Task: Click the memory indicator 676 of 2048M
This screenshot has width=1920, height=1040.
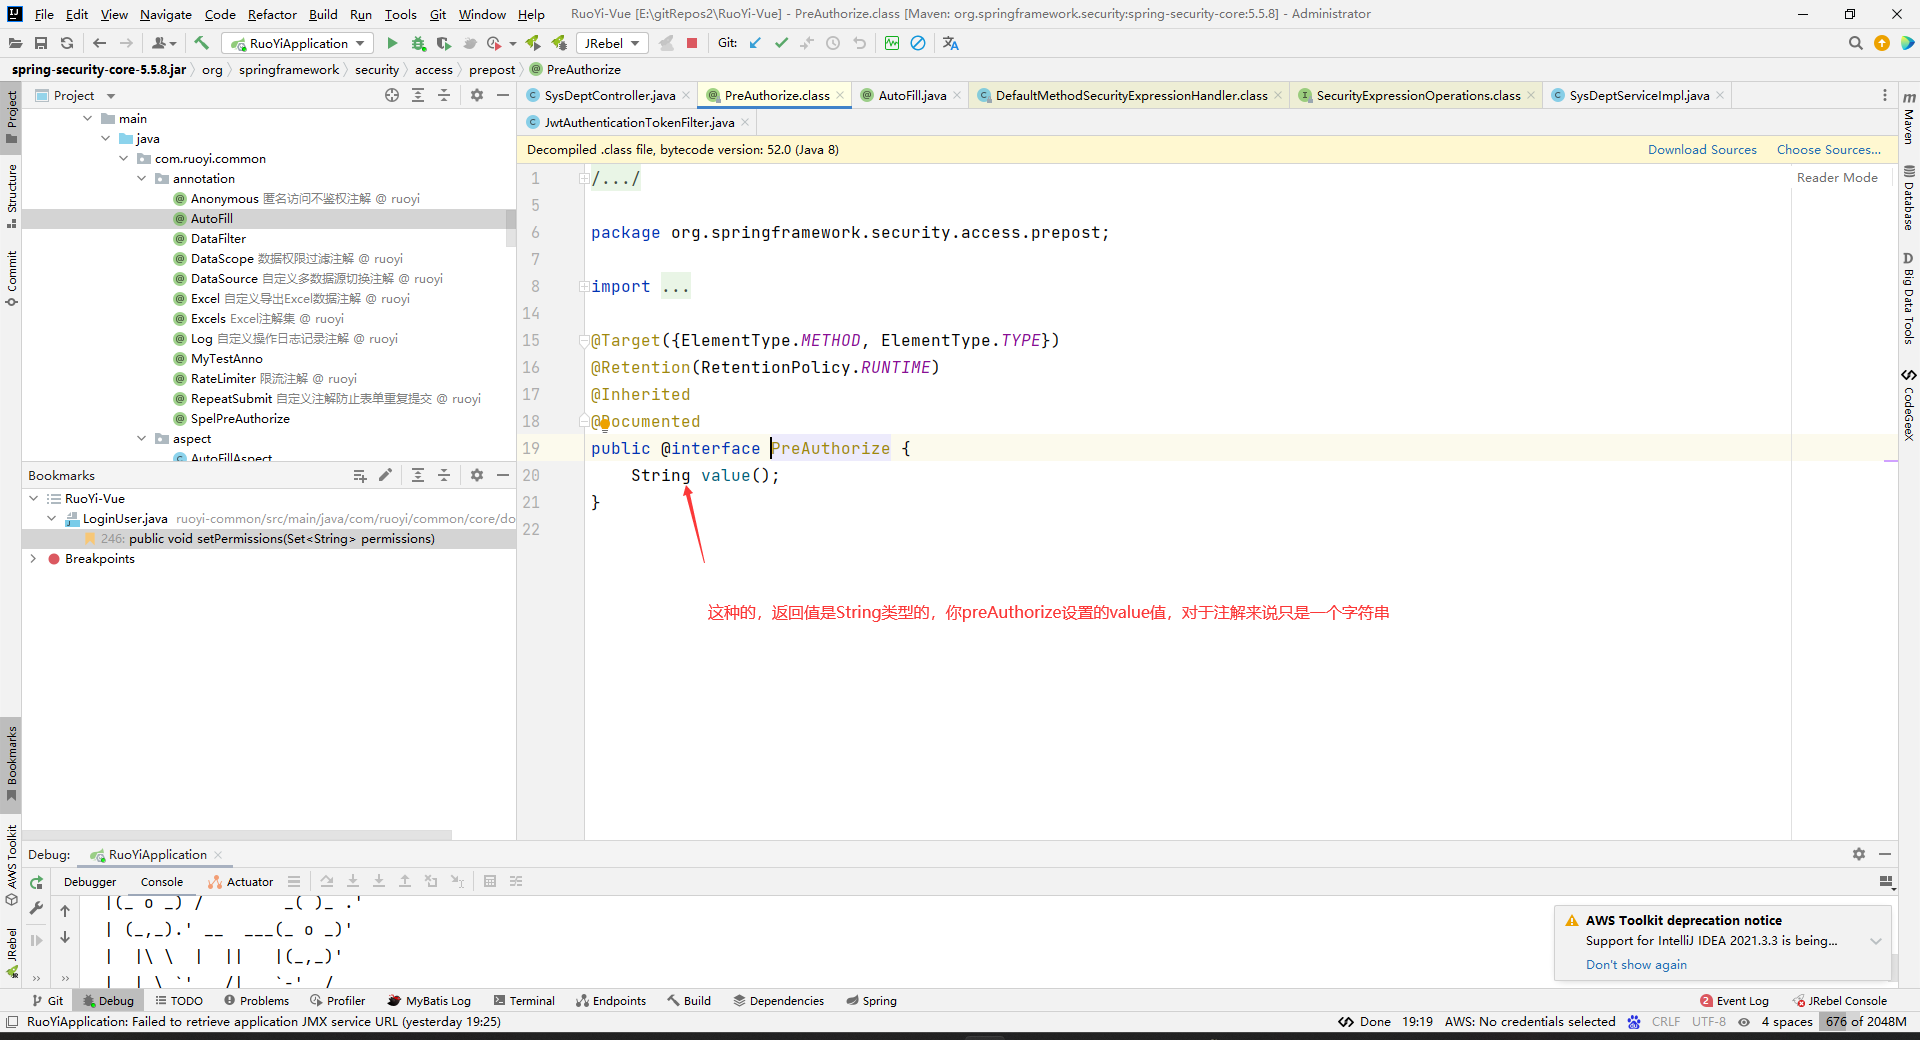Action: (x=1865, y=1022)
